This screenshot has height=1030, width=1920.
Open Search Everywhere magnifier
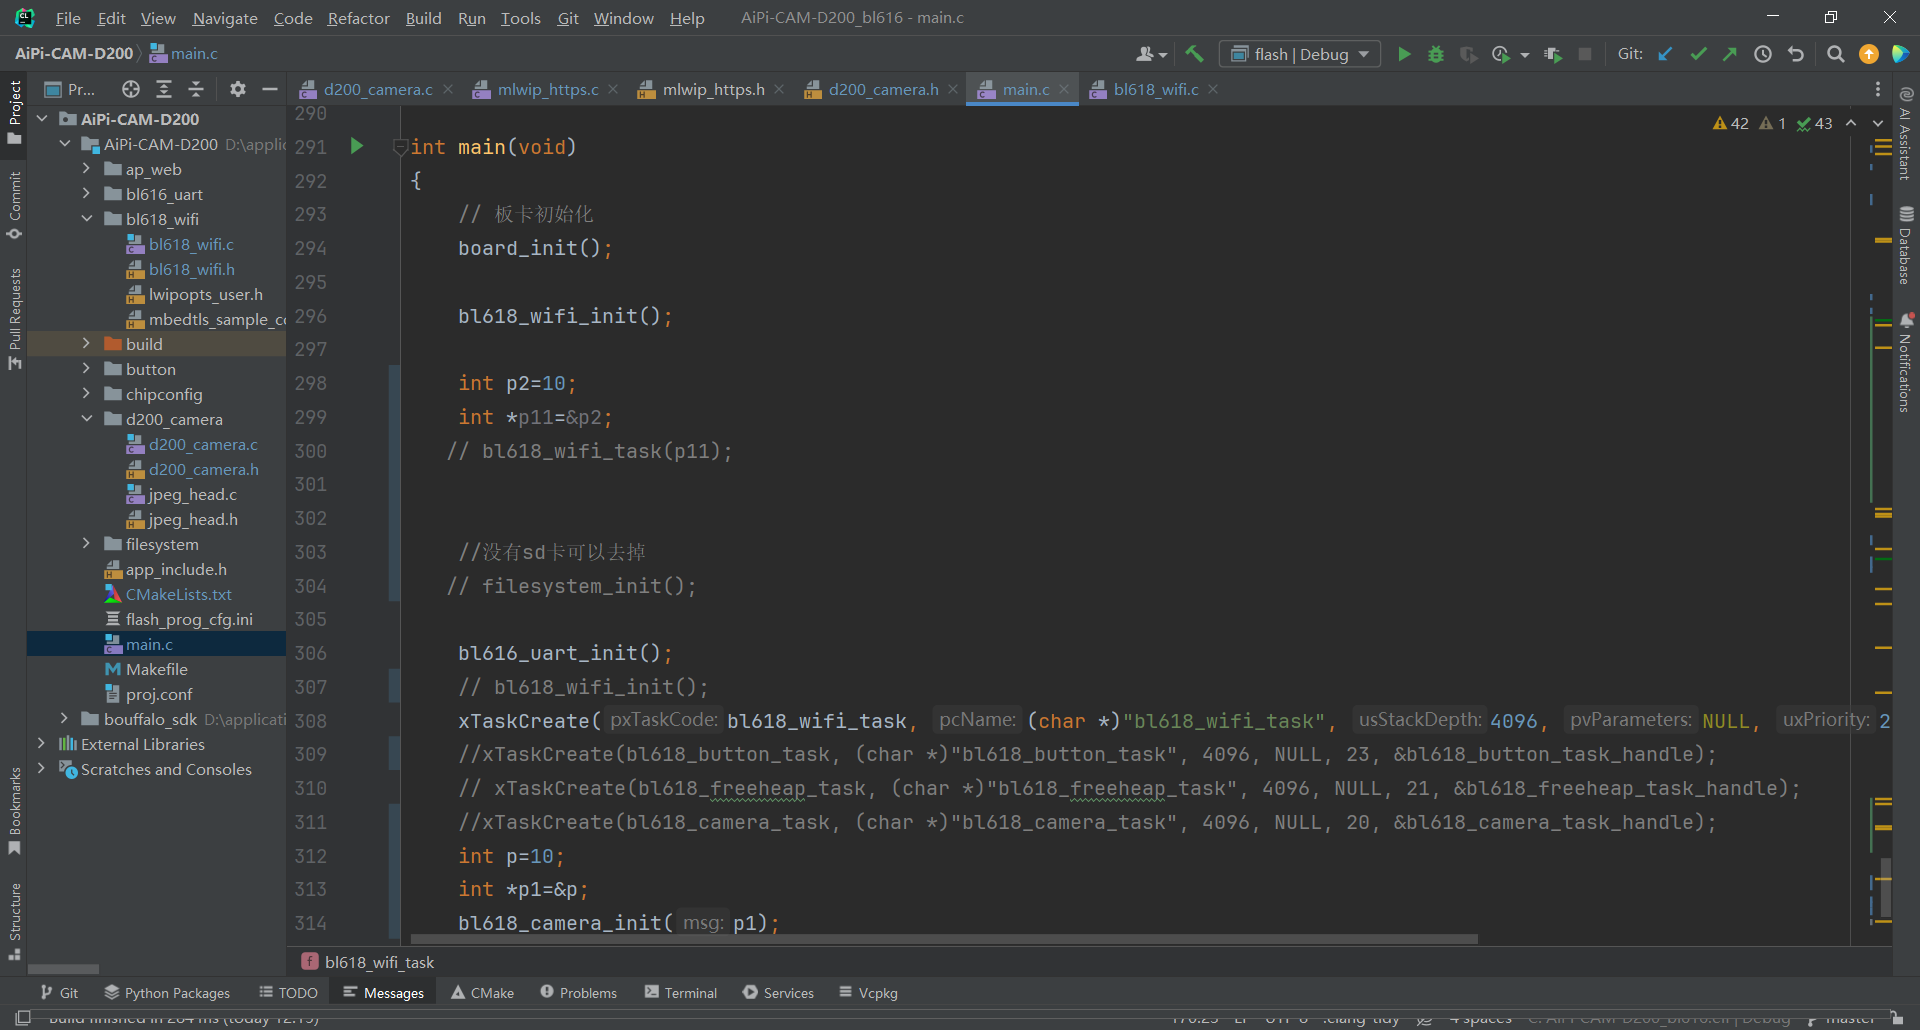click(x=1836, y=54)
